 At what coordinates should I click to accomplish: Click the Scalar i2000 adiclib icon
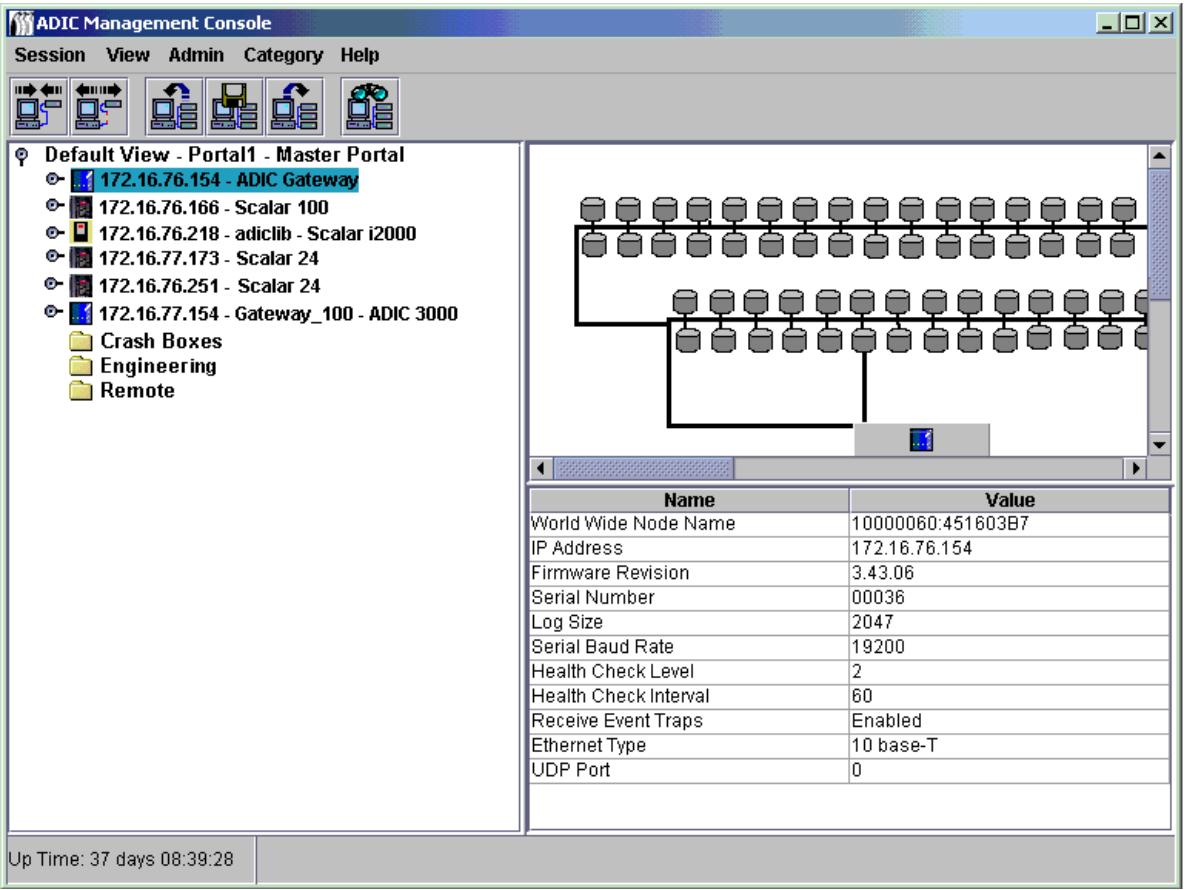[80, 232]
